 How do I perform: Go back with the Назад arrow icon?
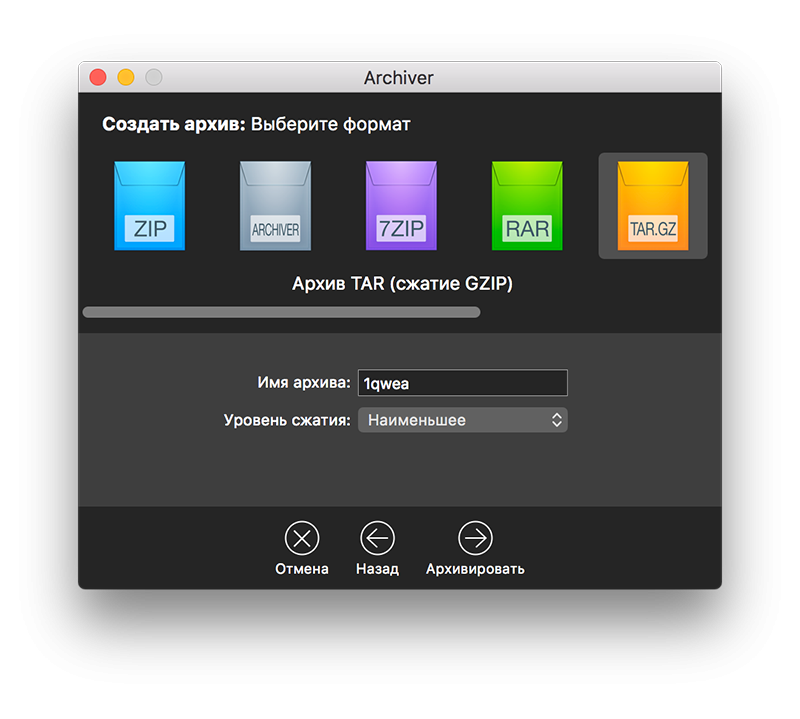(378, 538)
